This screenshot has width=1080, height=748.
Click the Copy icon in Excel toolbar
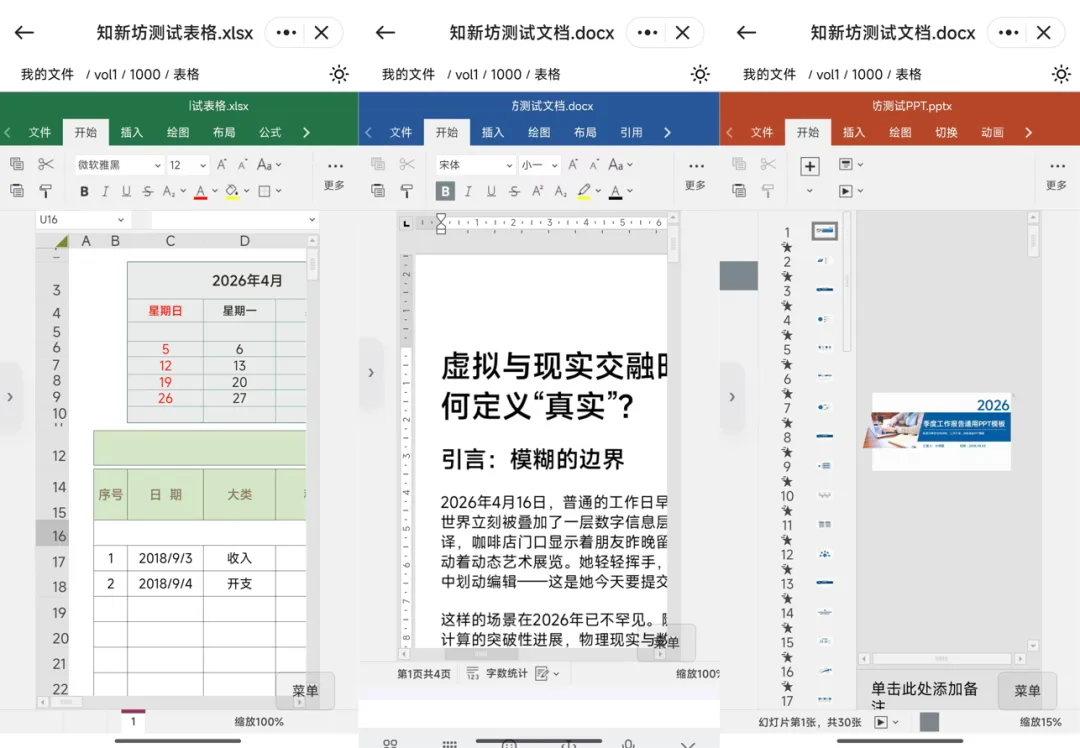(17, 164)
